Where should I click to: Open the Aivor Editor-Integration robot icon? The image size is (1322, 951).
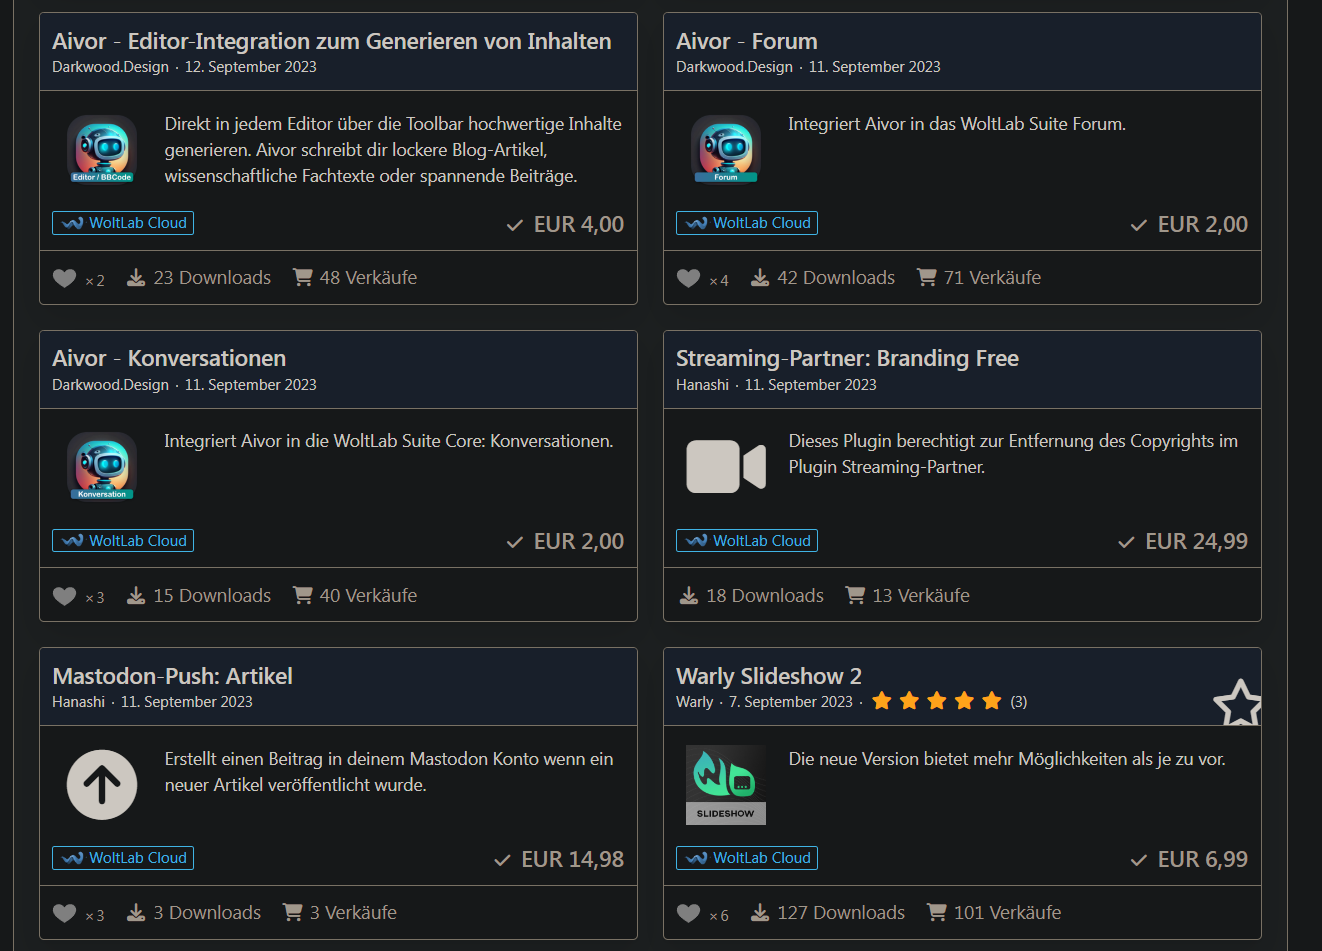tap(102, 149)
